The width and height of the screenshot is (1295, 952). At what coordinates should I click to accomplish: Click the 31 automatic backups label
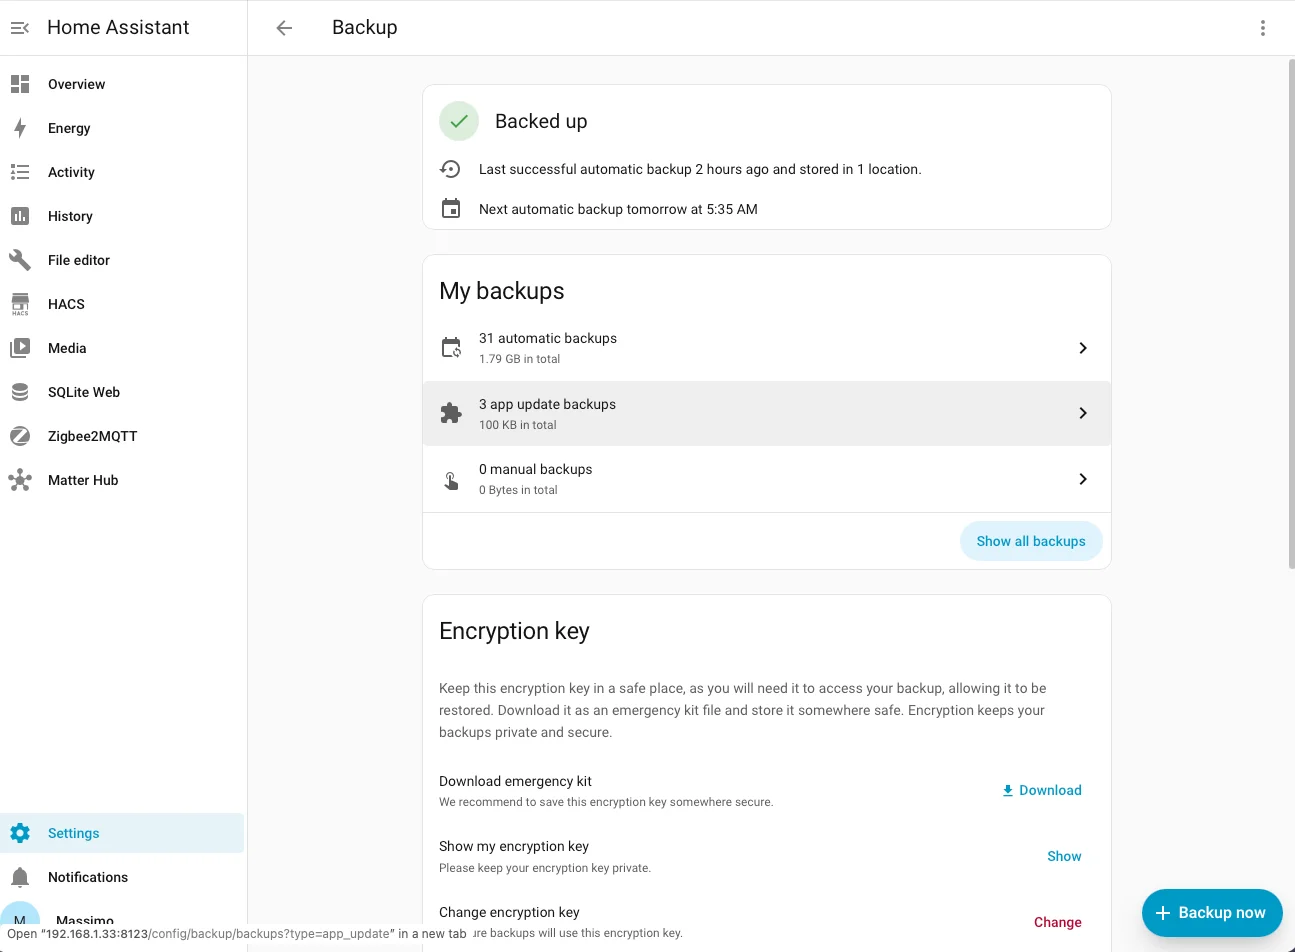548,338
